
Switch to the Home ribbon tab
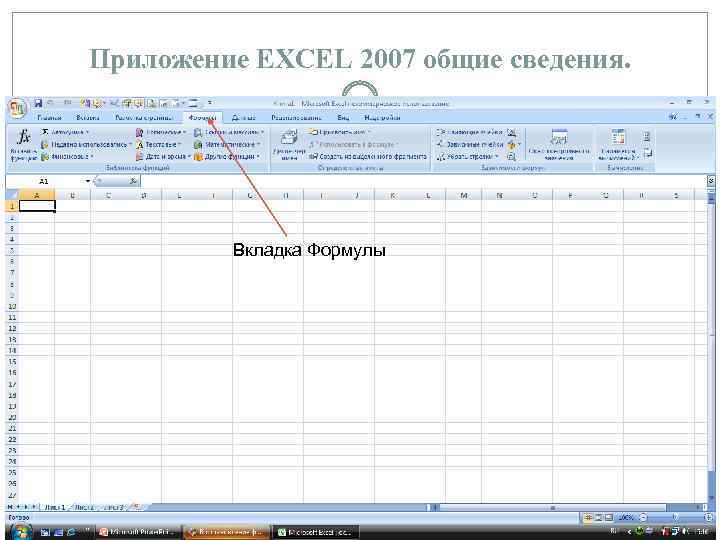pyautogui.click(x=50, y=118)
